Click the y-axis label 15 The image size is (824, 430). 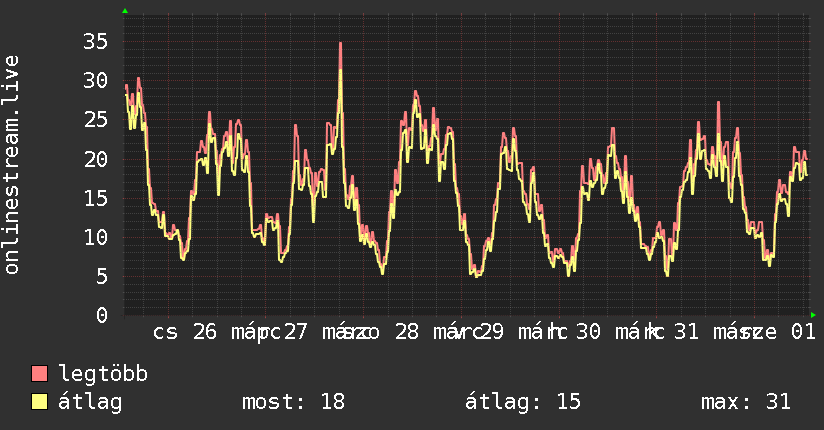point(95,198)
